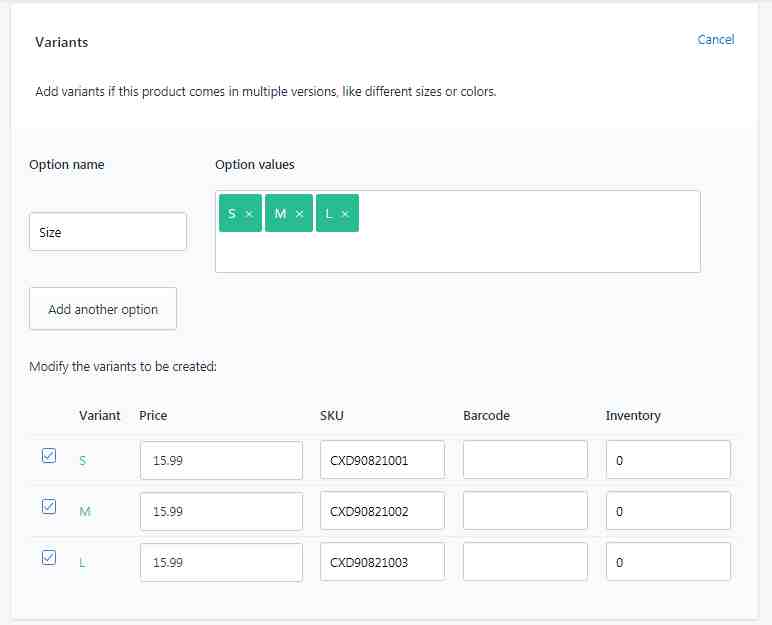The height and width of the screenshot is (625, 772).
Task: Select SKU field CXD90821003
Action: (x=383, y=562)
